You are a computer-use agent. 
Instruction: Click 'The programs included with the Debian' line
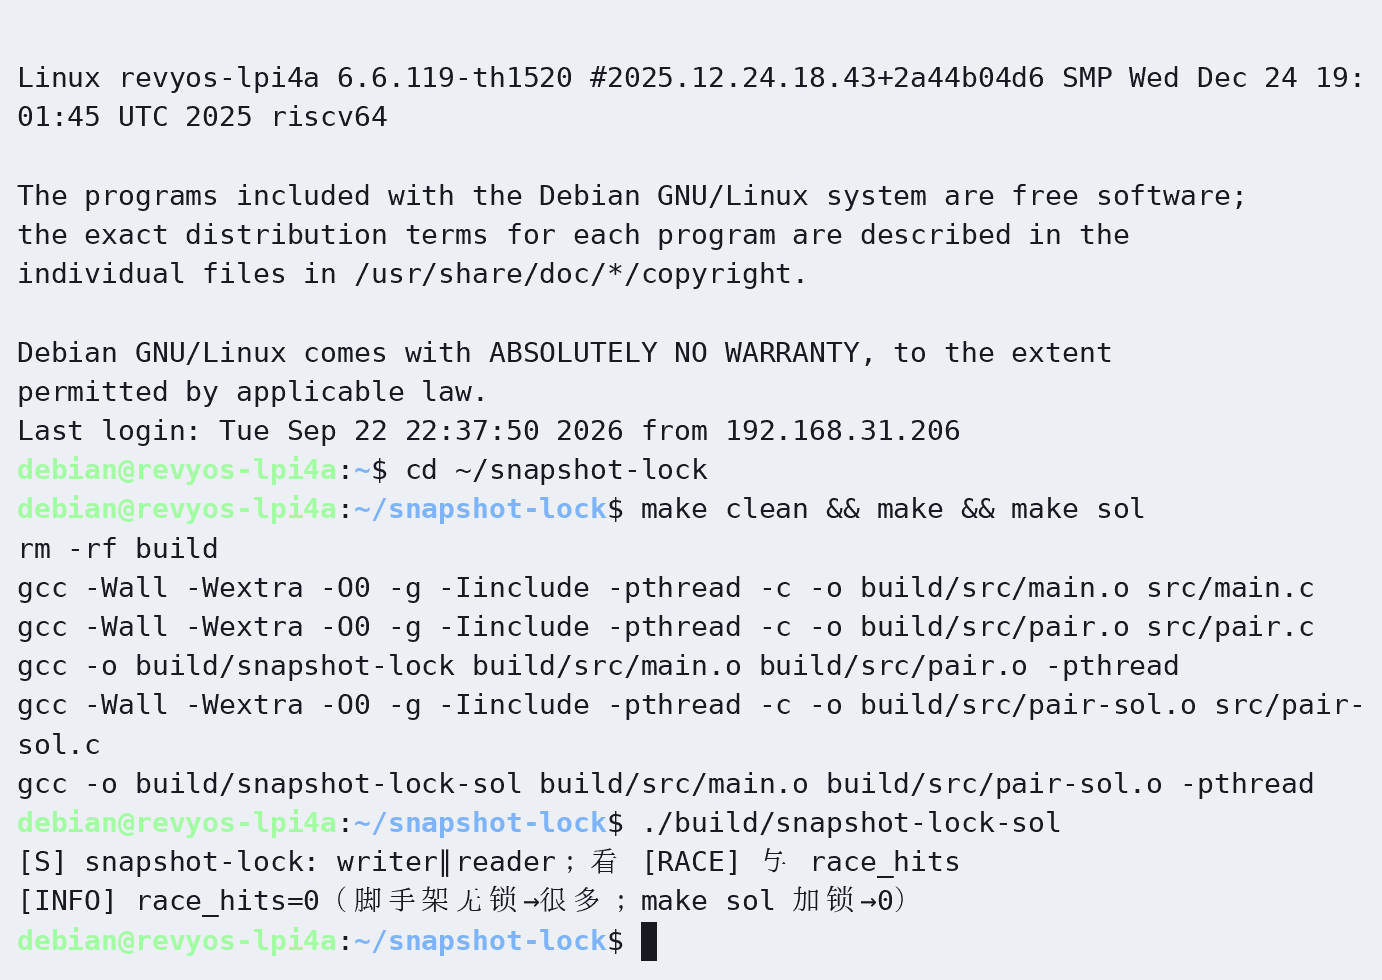[x=632, y=196]
